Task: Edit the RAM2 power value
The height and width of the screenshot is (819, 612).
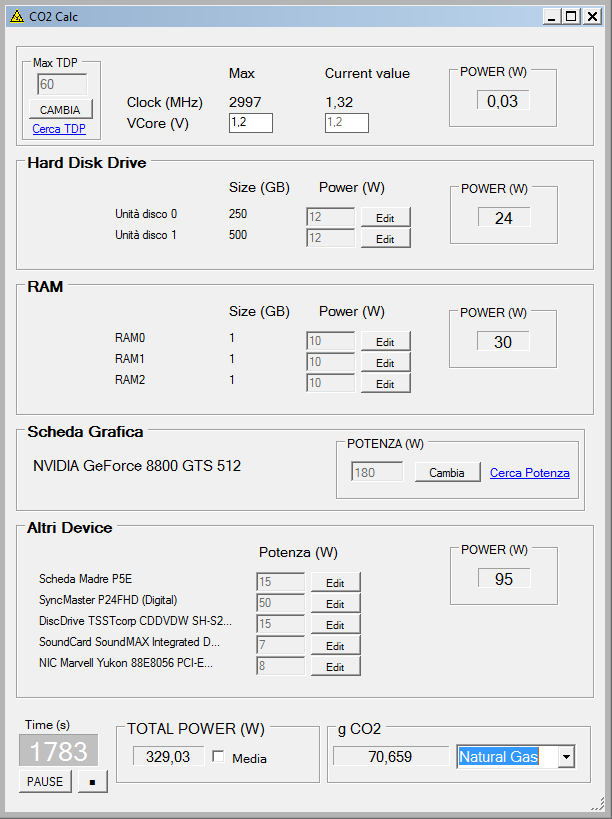Action: coord(385,383)
